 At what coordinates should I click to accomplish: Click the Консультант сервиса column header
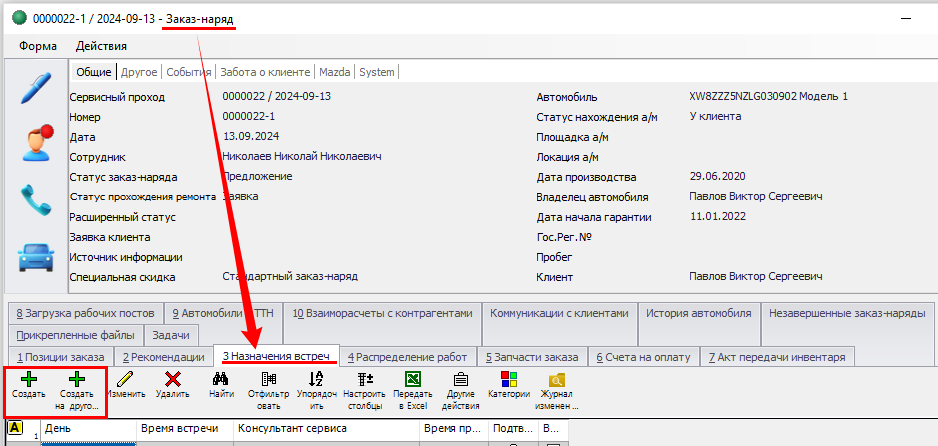(291, 428)
